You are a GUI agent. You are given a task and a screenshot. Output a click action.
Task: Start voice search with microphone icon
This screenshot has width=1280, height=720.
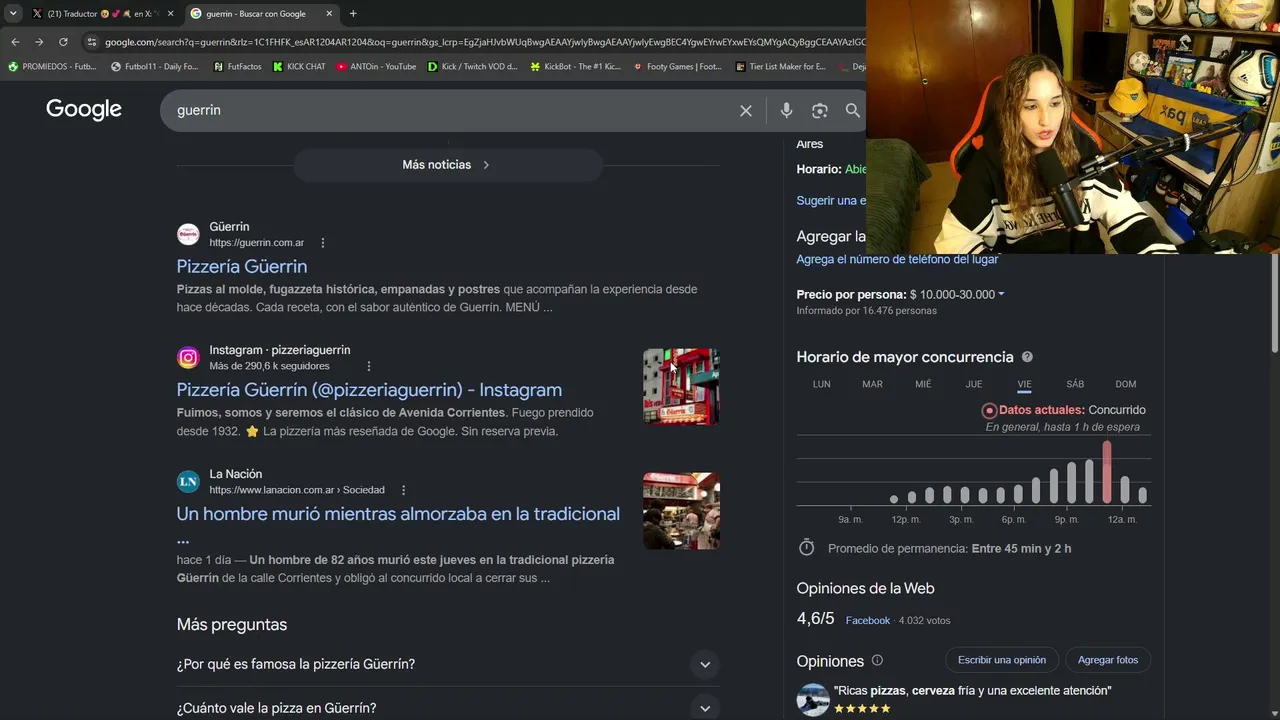[786, 111]
